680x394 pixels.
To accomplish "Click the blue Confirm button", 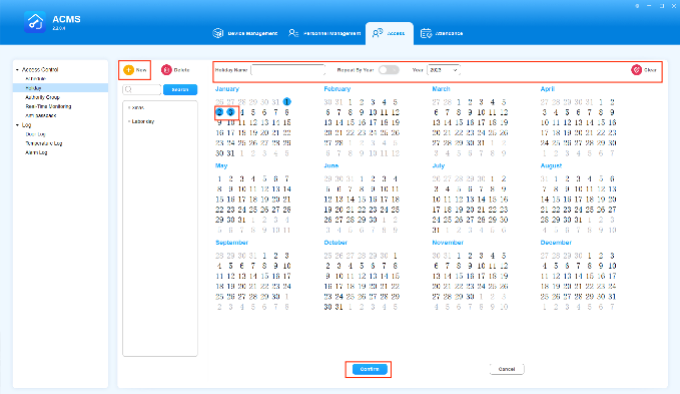I will [x=369, y=369].
